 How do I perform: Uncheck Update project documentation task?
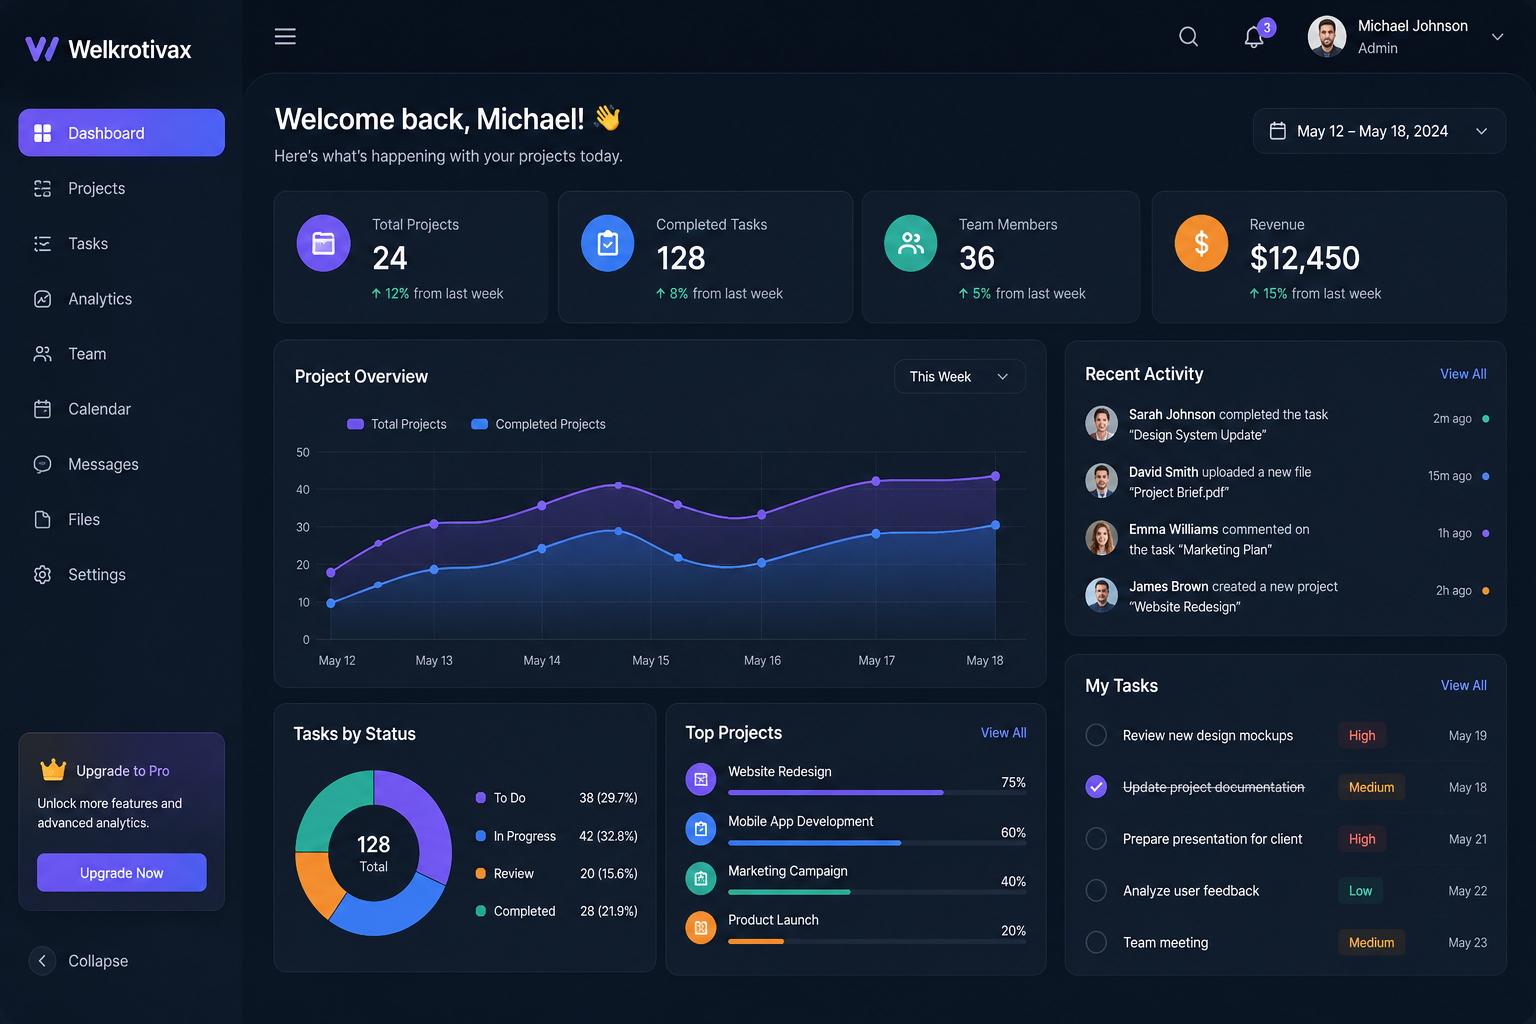pyautogui.click(x=1096, y=787)
